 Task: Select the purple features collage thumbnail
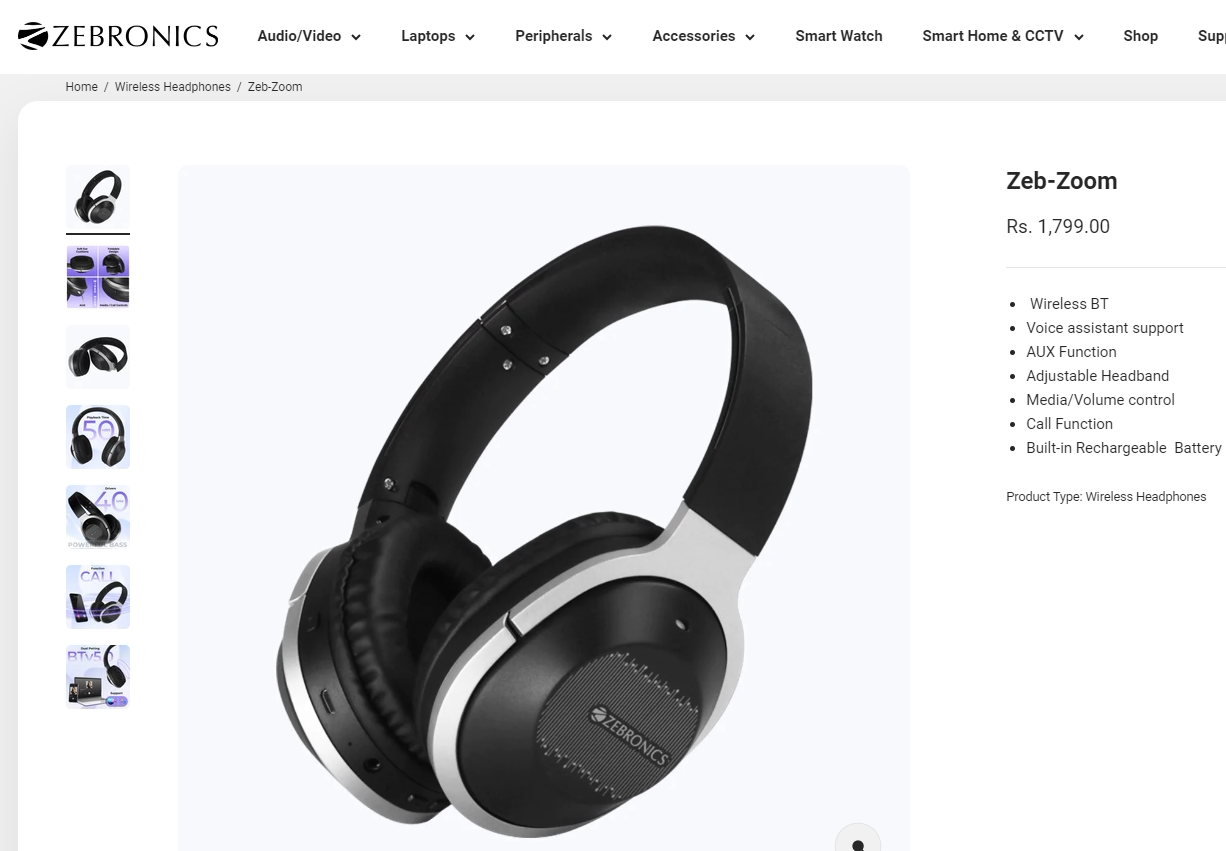pyautogui.click(x=98, y=277)
